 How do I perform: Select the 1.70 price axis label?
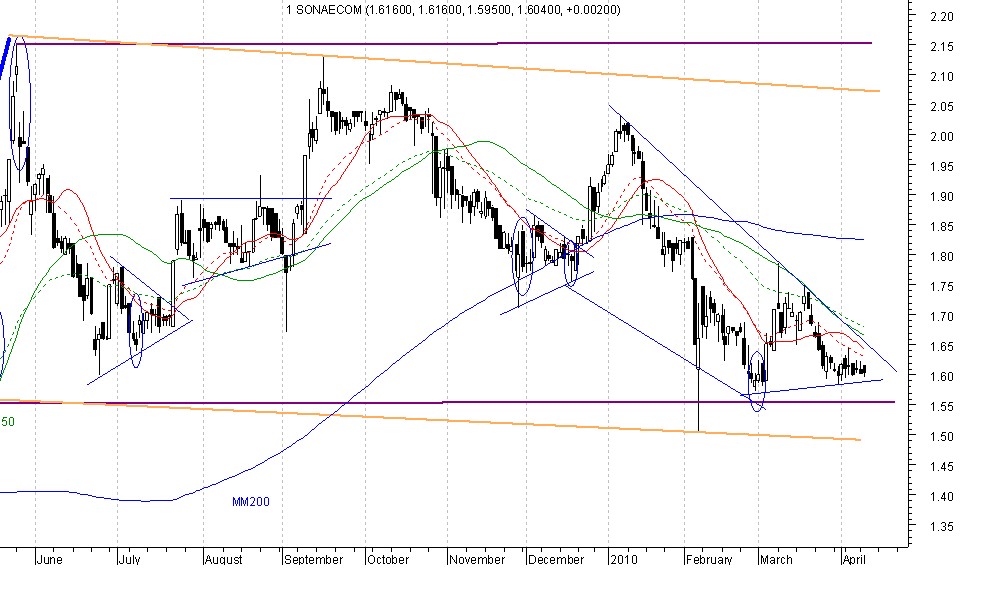pos(941,316)
